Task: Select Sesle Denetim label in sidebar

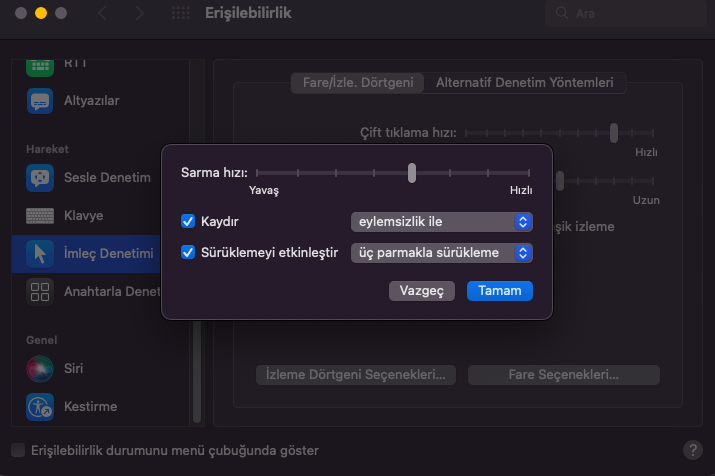Action: (x=107, y=177)
